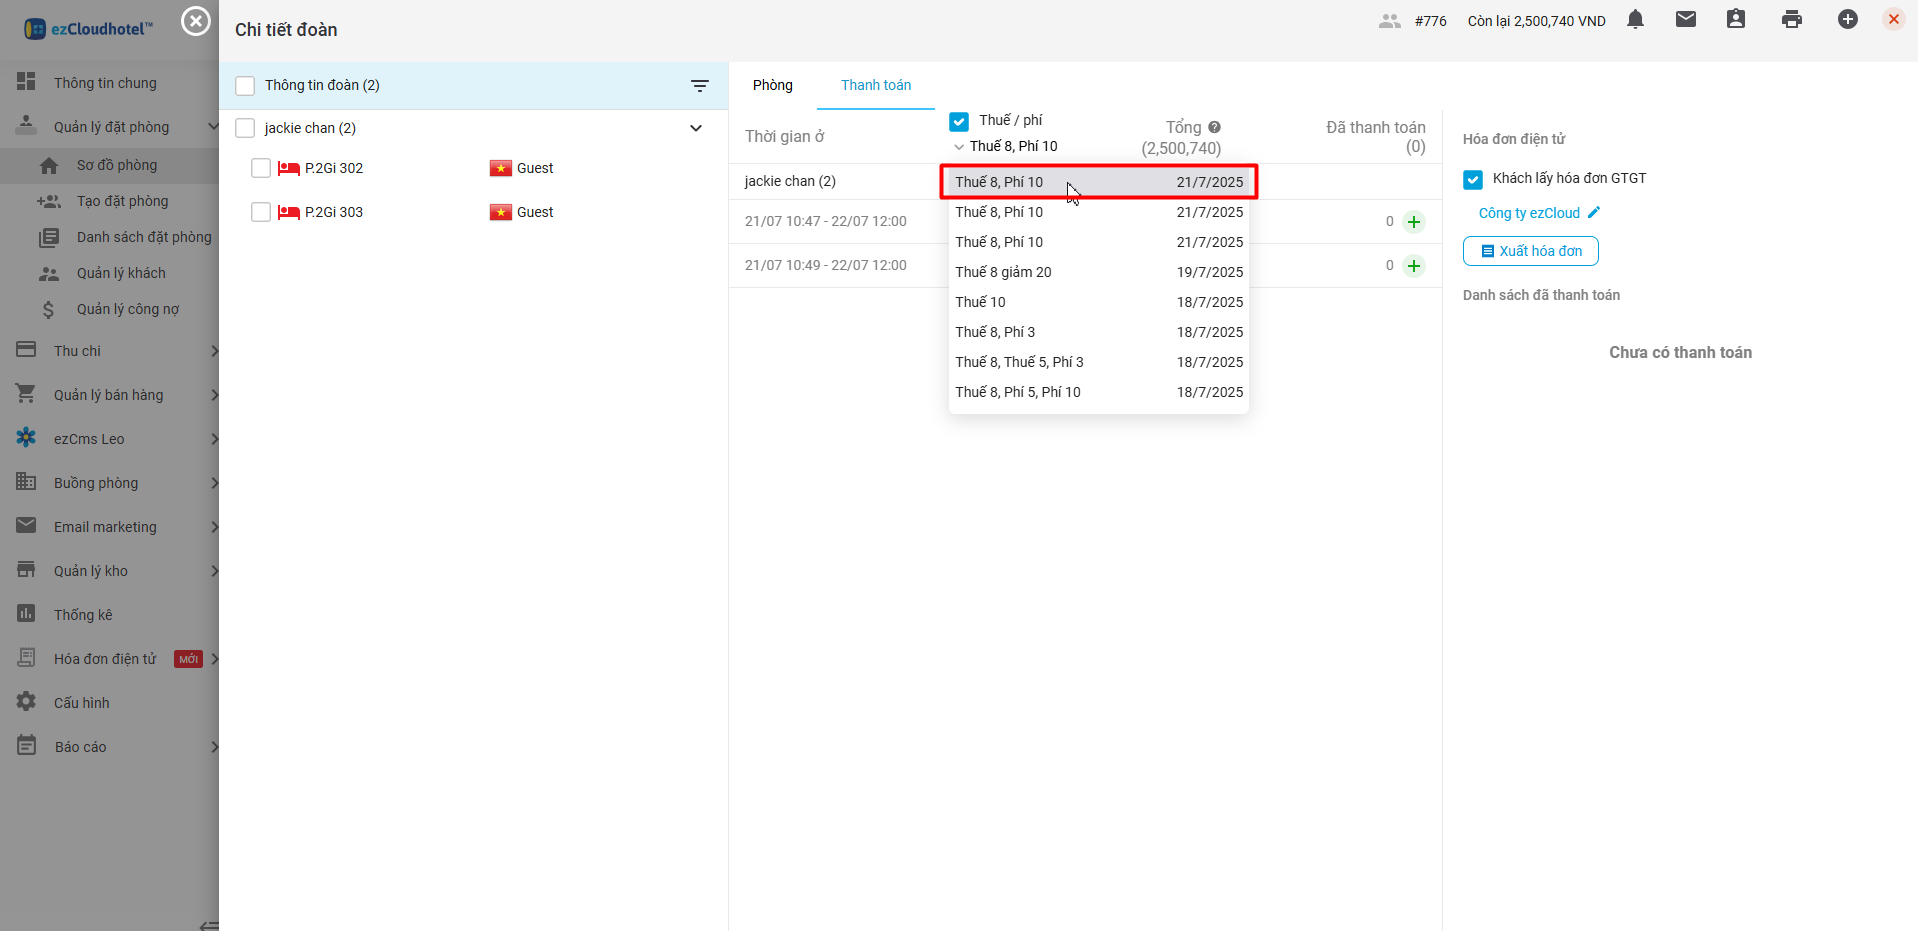The height and width of the screenshot is (931, 1918).
Task: Click the Tổng help question mark icon
Action: tap(1214, 127)
